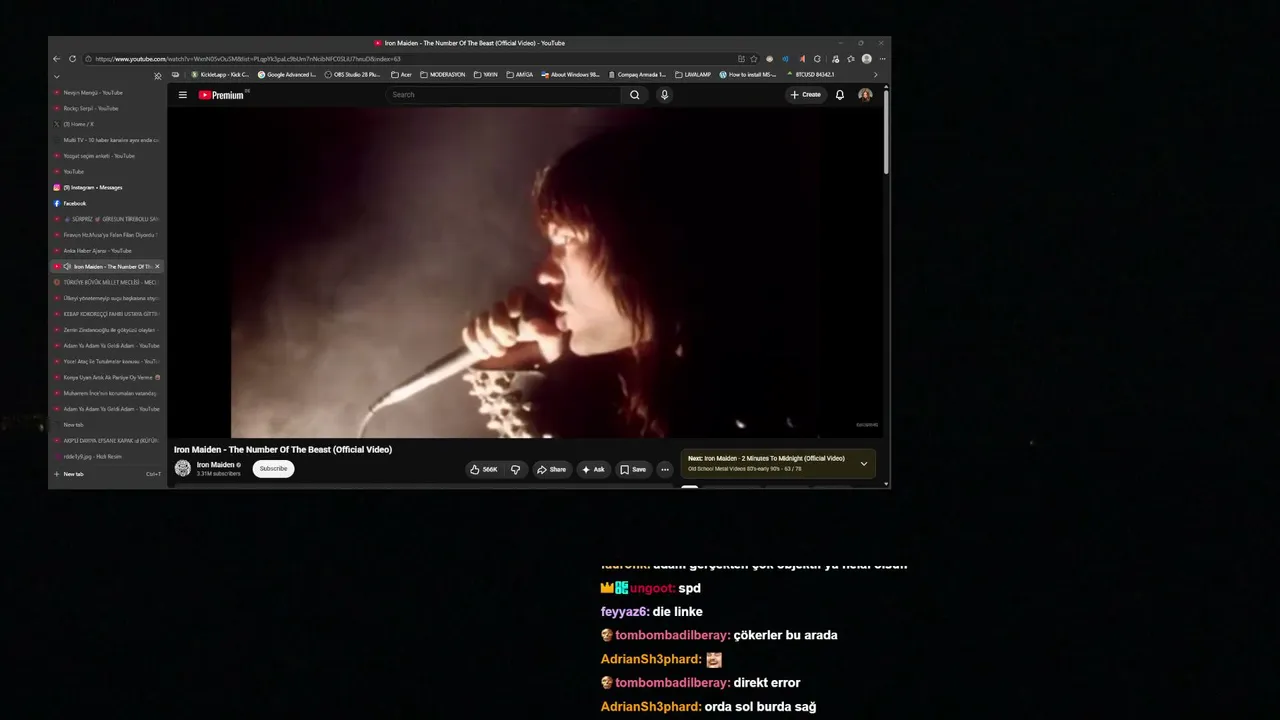Open the MODERASYON bookmarks folder
This screenshot has width=1280, height=720.
[x=443, y=75]
